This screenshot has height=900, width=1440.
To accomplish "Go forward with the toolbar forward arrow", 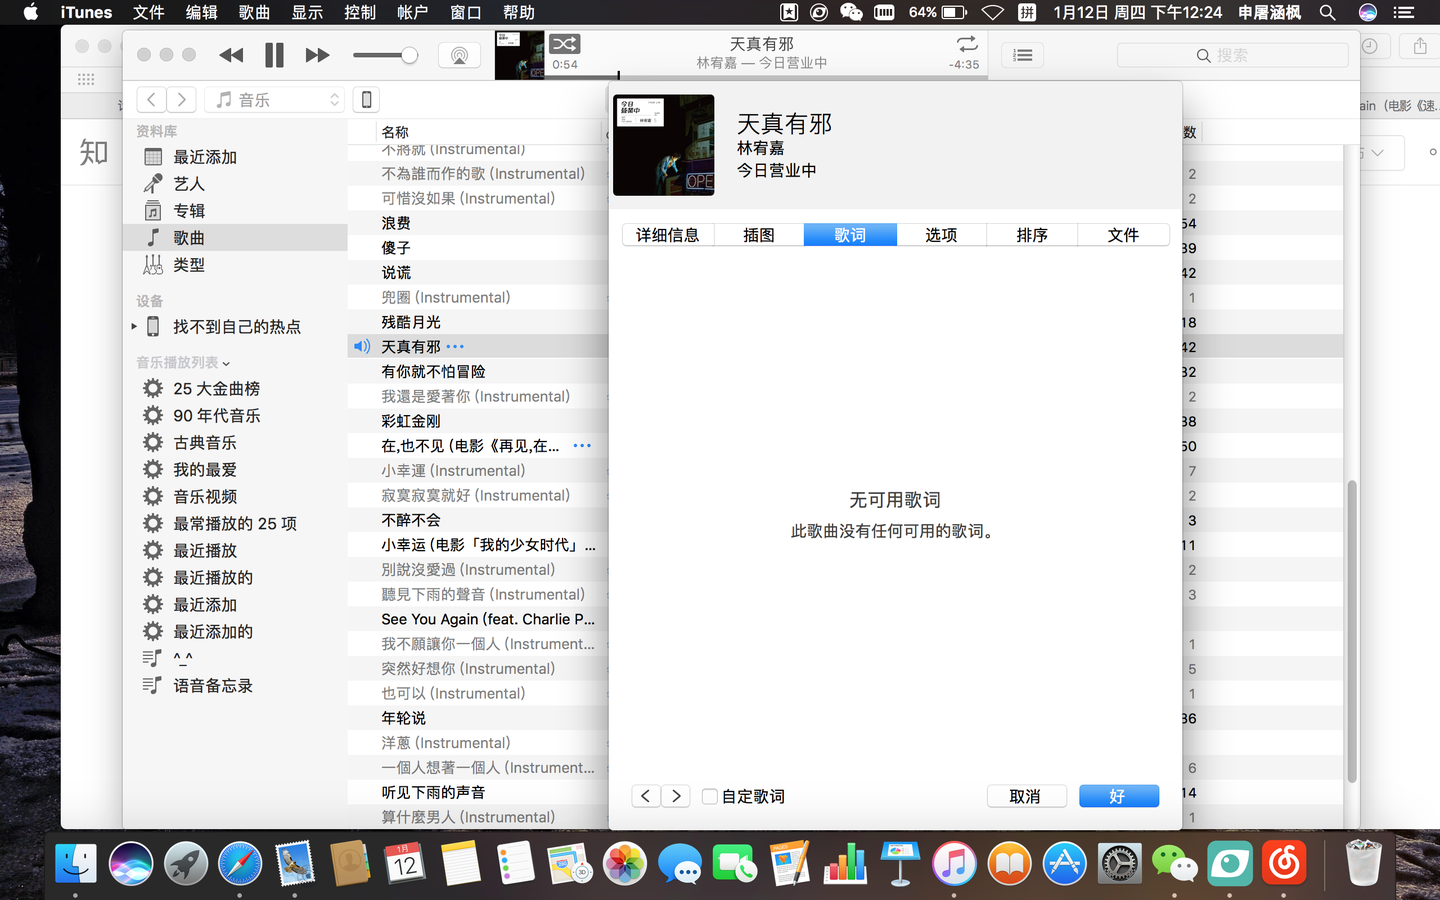I will pos(181,99).
